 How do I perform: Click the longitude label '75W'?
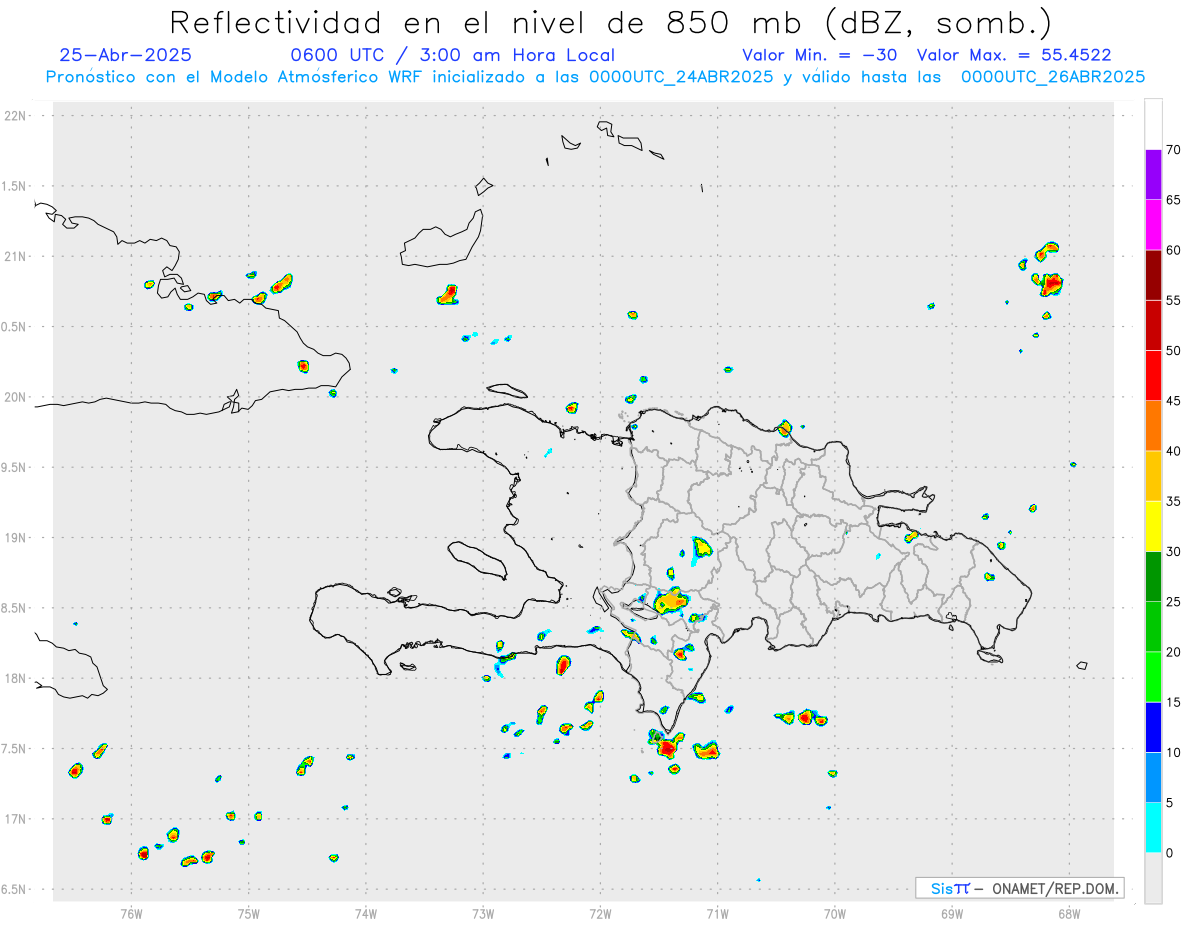pyautogui.click(x=249, y=912)
